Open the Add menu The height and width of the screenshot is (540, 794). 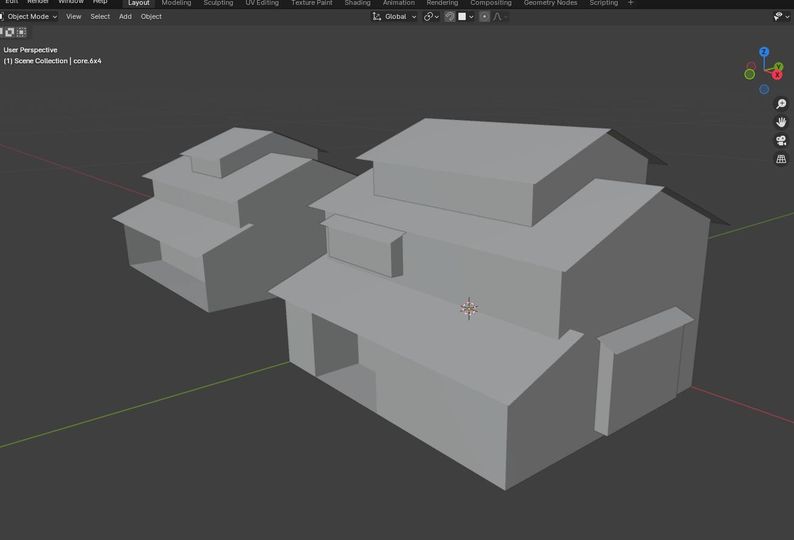[125, 17]
